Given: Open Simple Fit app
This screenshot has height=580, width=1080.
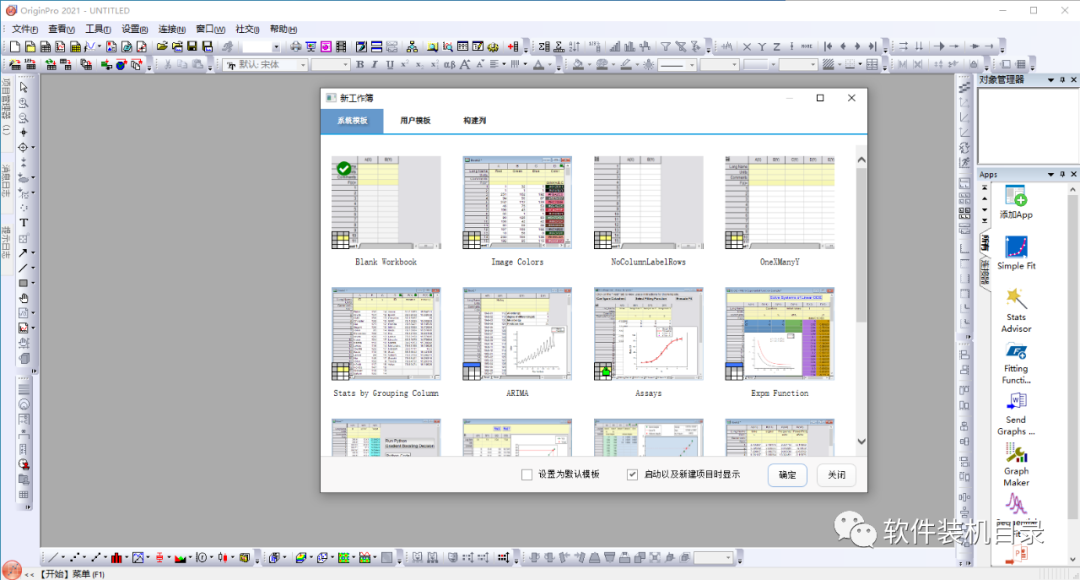Looking at the screenshot, I should tap(1016, 253).
